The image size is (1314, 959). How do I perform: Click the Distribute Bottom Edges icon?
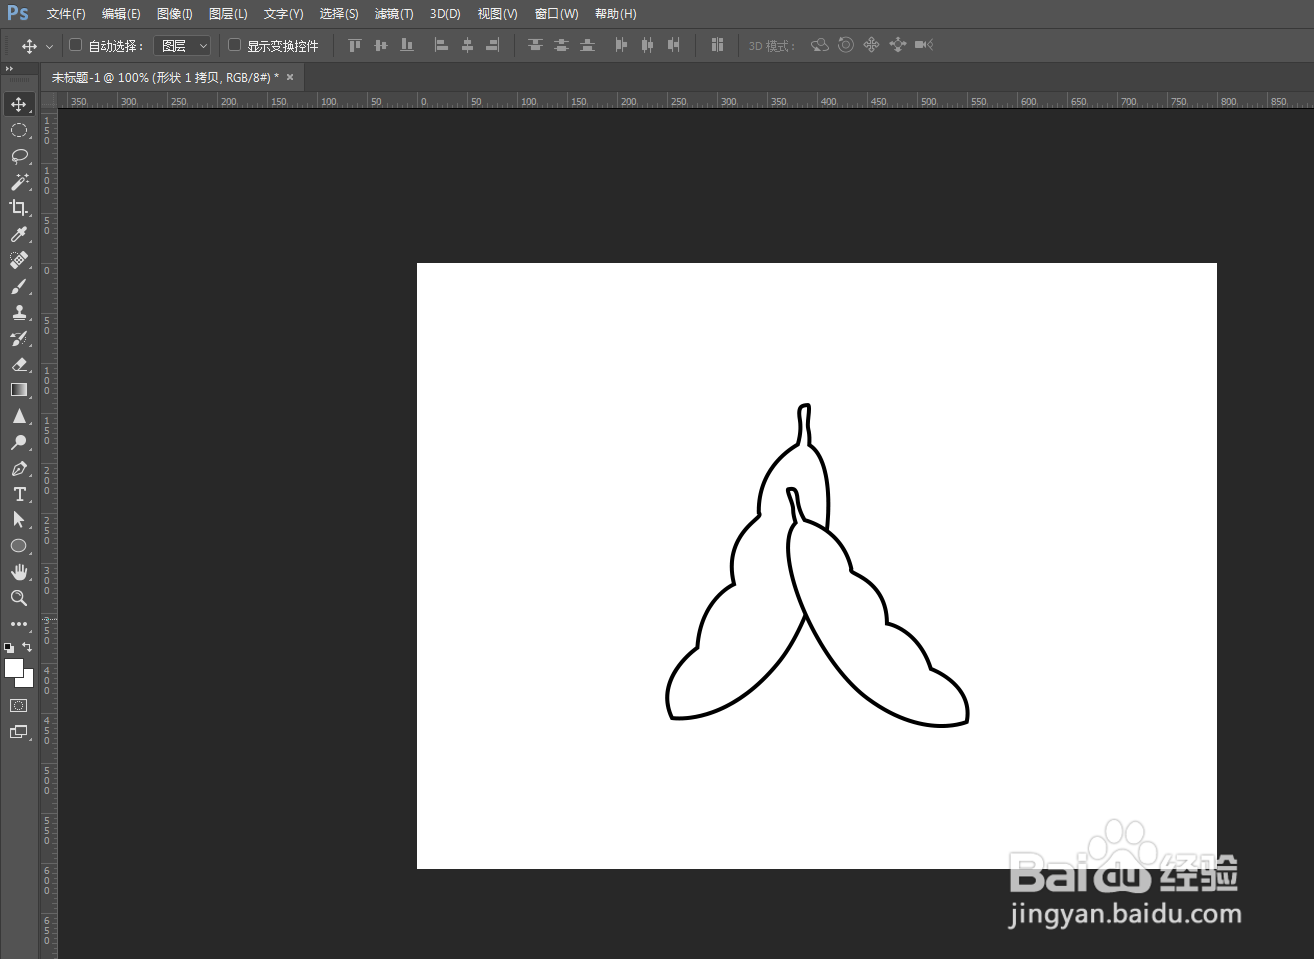point(587,45)
